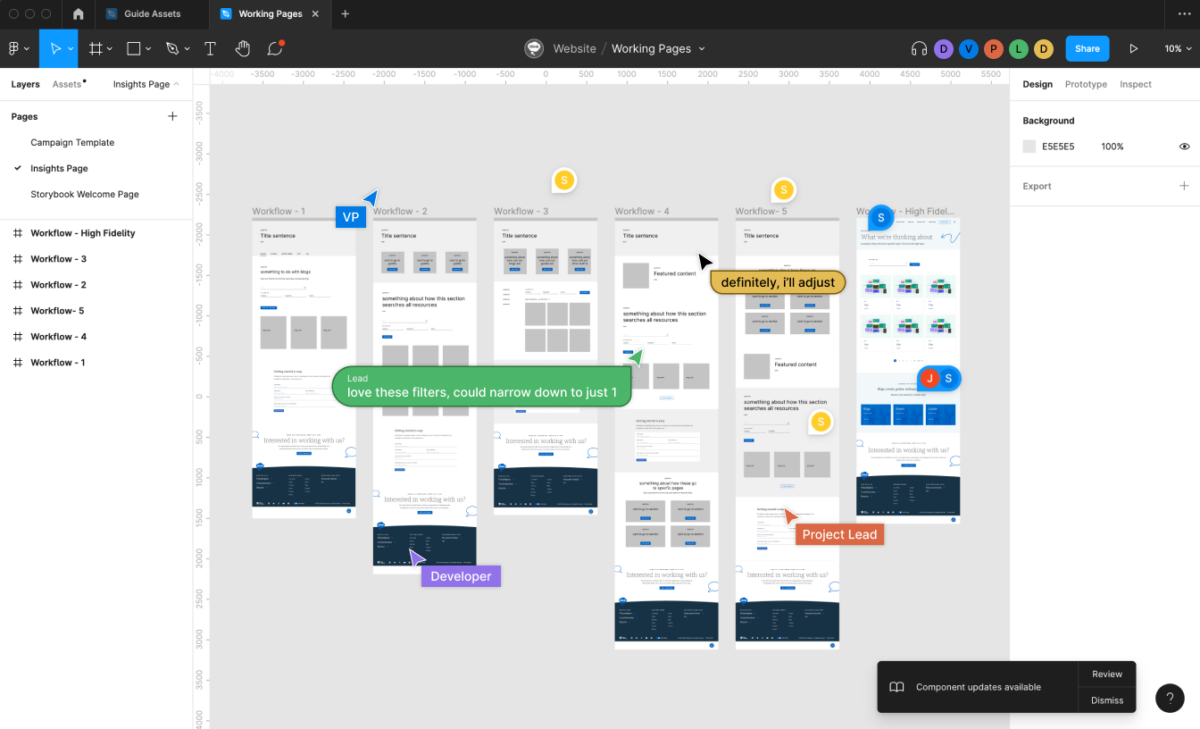Screen dimensions: 1200x729
Task: Open the main Figma menu
Action: click(14, 48)
